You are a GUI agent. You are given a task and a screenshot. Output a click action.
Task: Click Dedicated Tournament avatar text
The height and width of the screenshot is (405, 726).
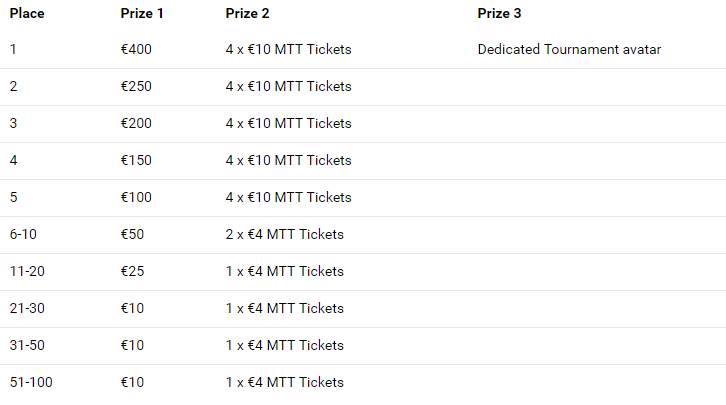(x=569, y=50)
